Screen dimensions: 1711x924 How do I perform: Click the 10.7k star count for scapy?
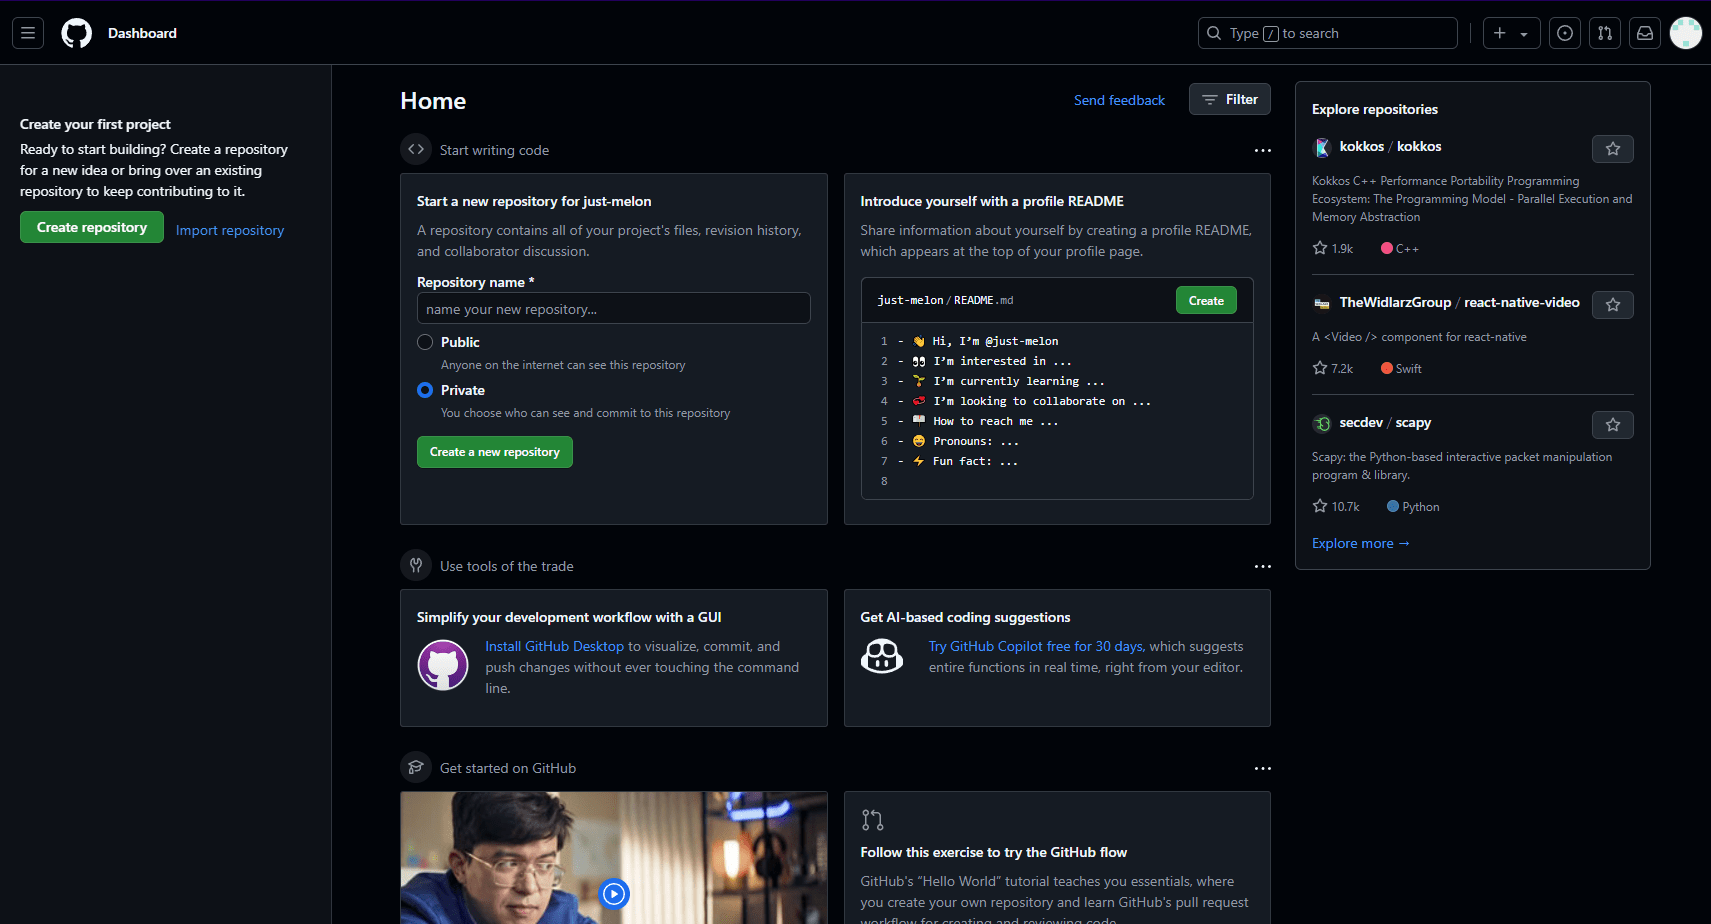tap(1336, 506)
